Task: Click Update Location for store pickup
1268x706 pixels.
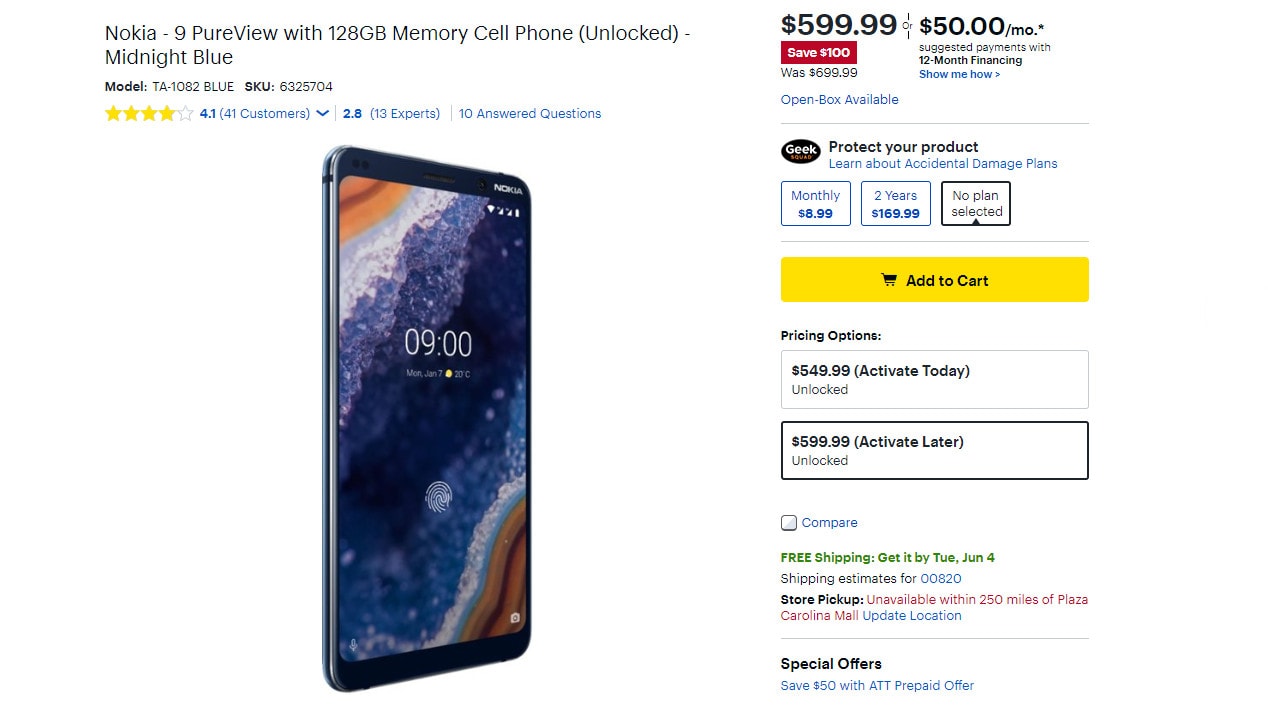Action: click(912, 616)
